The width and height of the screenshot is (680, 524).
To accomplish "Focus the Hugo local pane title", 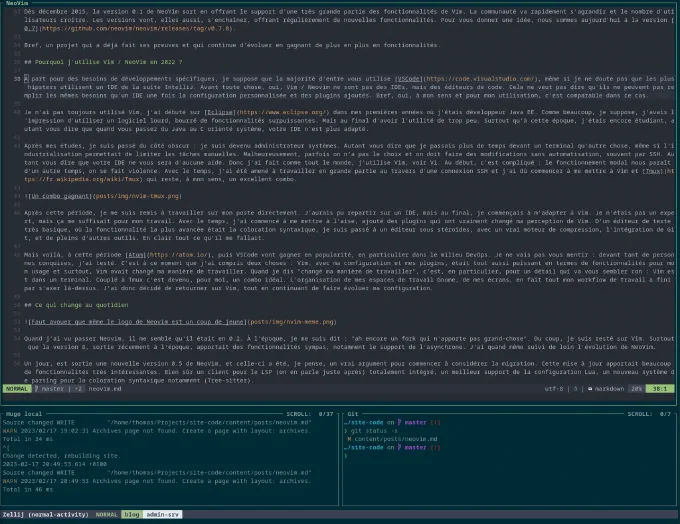I will 24,414.
